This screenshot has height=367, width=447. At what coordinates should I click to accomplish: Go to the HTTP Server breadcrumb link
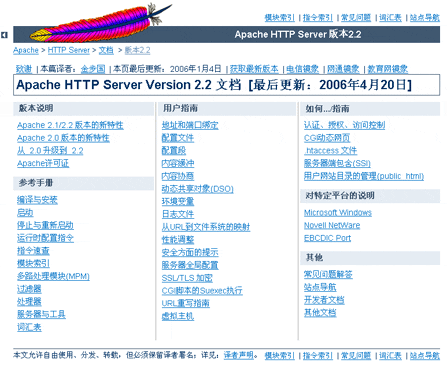[69, 50]
